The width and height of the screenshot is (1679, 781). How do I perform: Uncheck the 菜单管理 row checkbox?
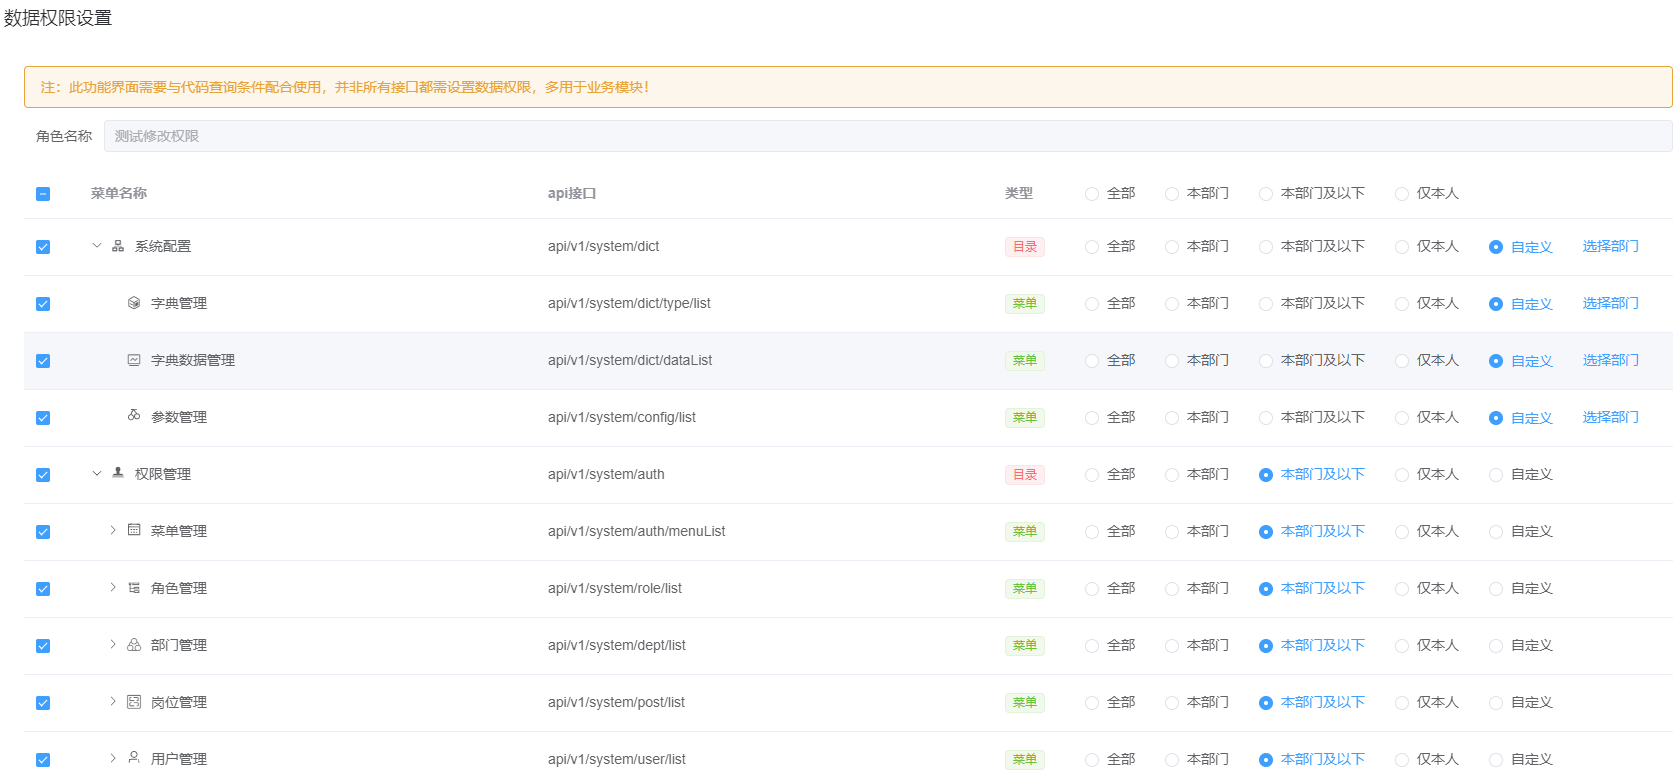[43, 532]
